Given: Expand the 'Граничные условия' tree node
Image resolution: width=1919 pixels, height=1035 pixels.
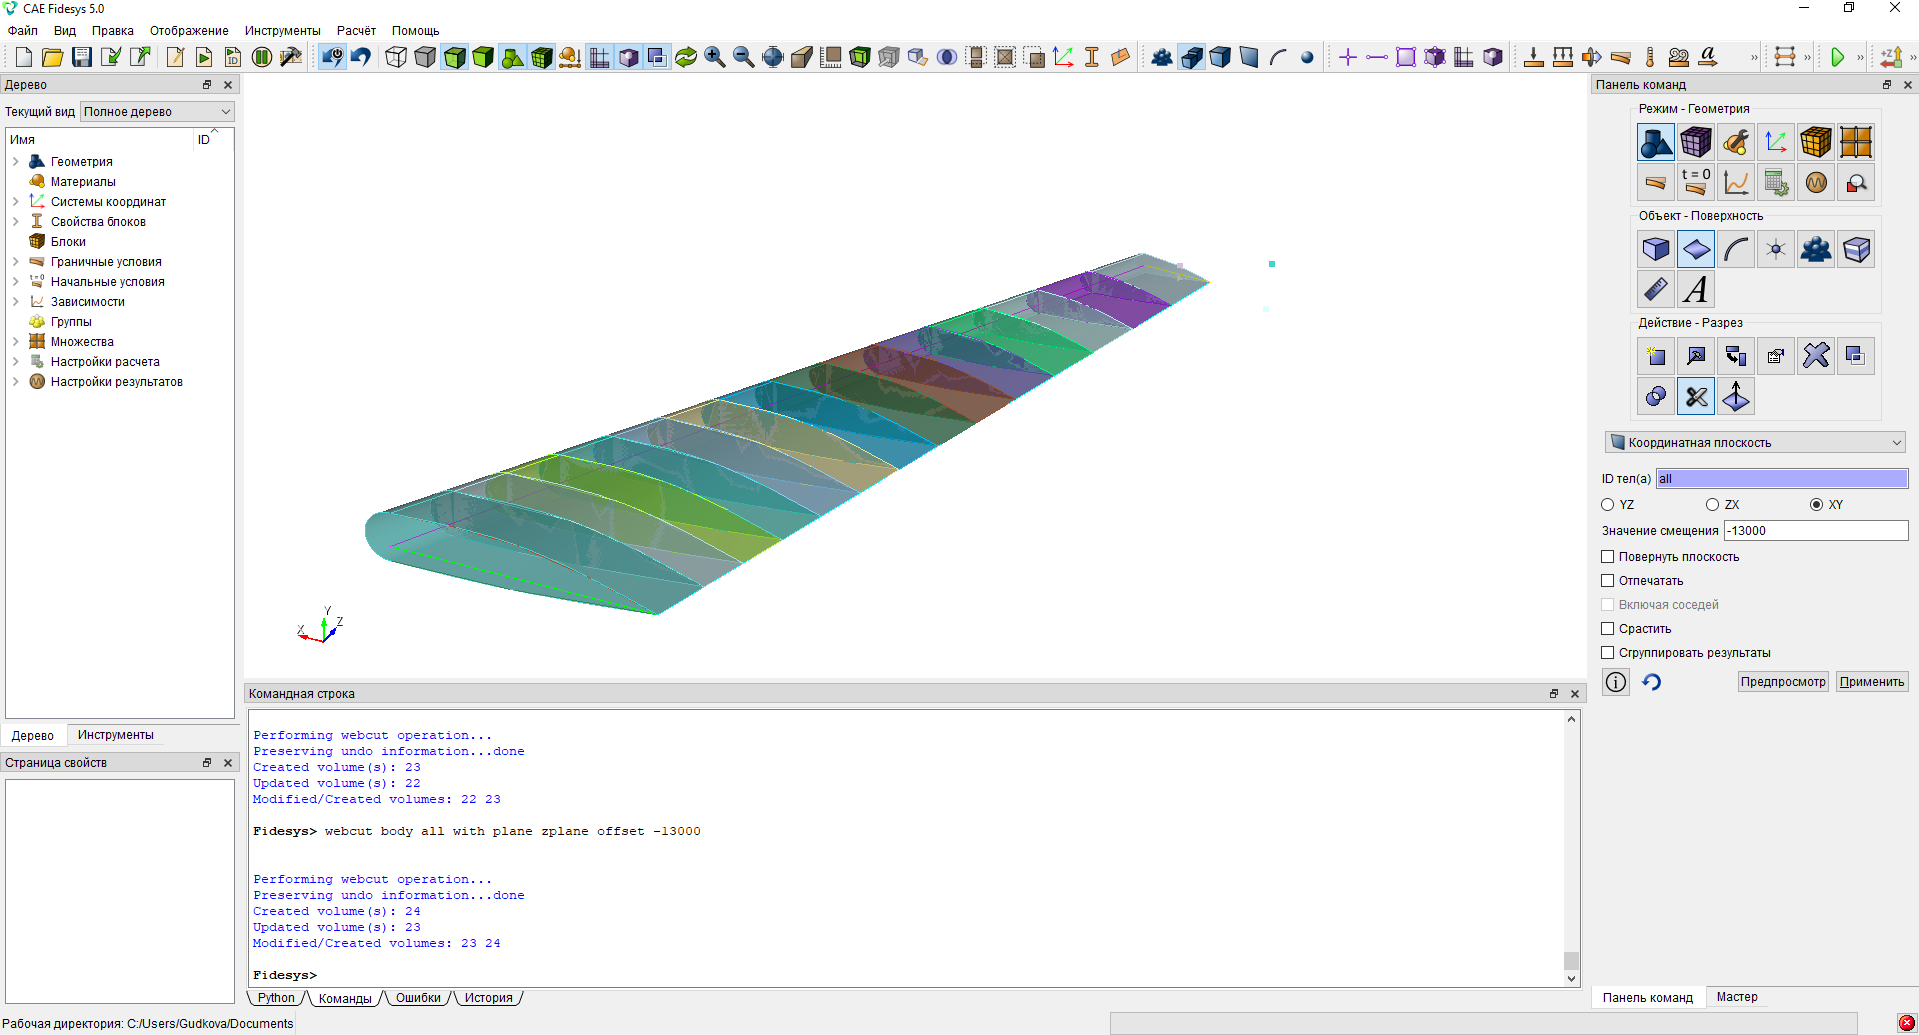Looking at the screenshot, I should click(16, 262).
